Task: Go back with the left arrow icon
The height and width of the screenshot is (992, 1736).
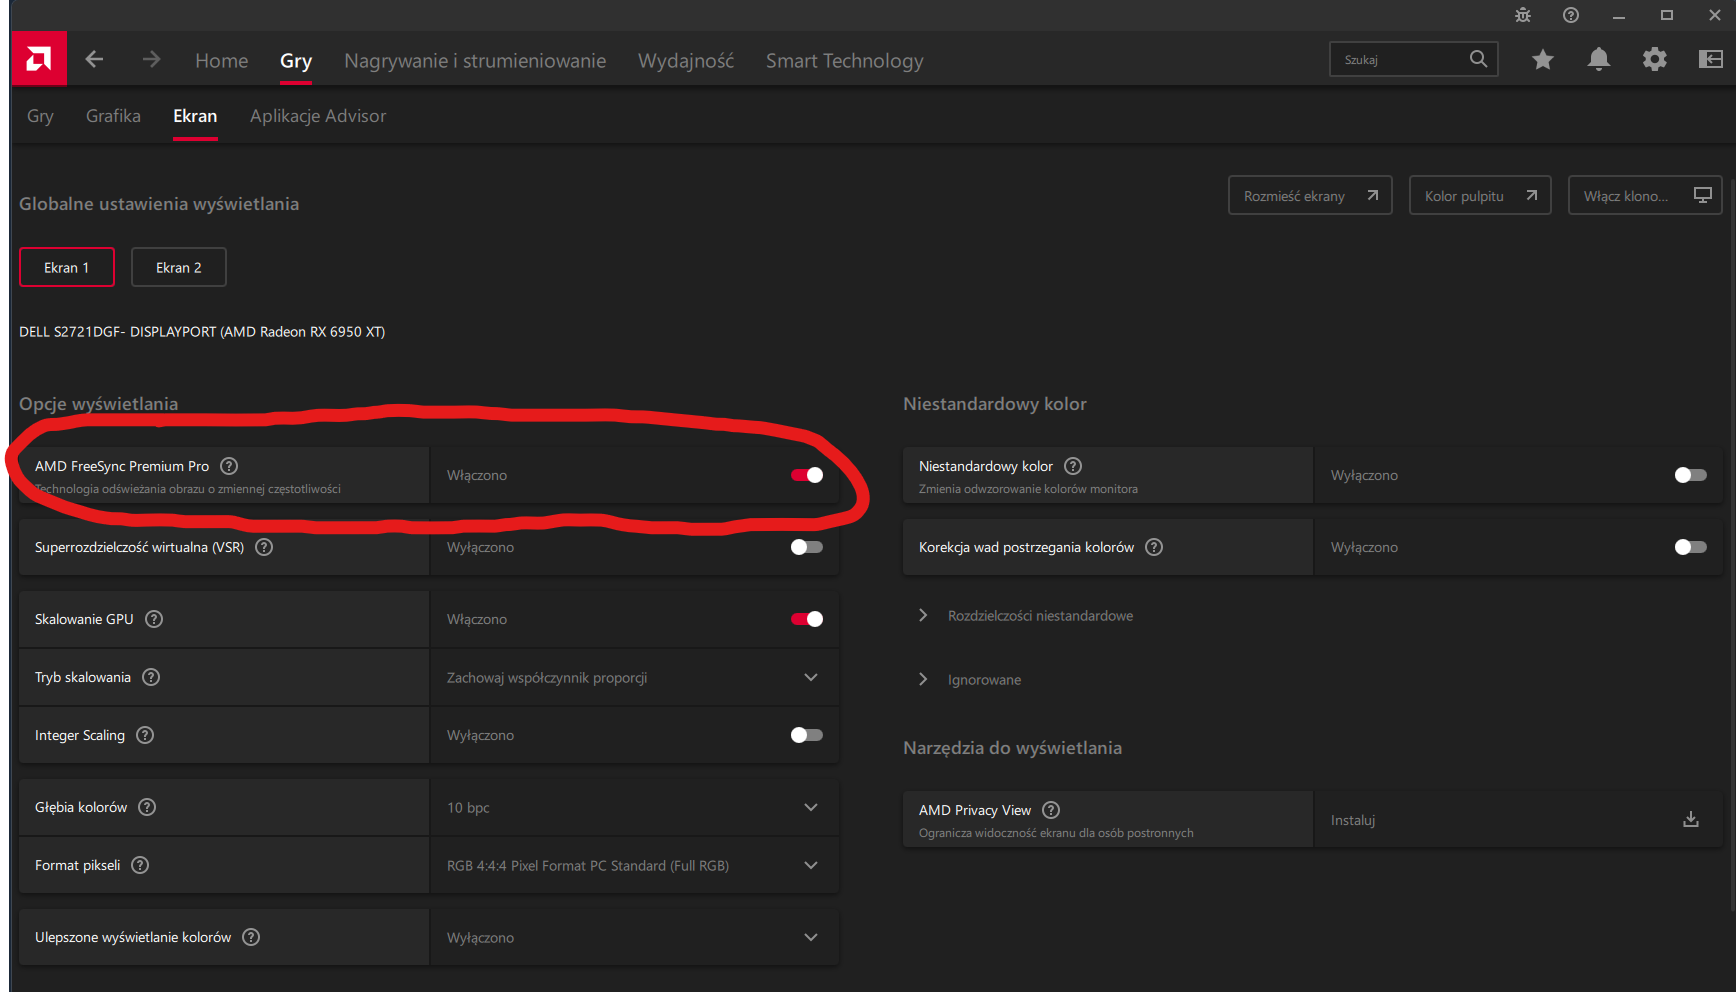Action: tap(94, 60)
